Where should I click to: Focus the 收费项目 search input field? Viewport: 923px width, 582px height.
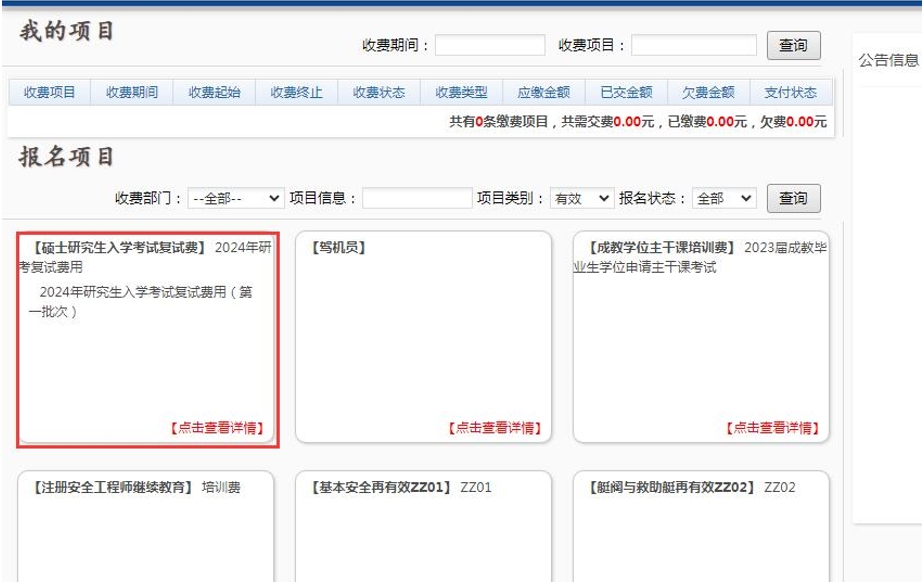pos(693,45)
